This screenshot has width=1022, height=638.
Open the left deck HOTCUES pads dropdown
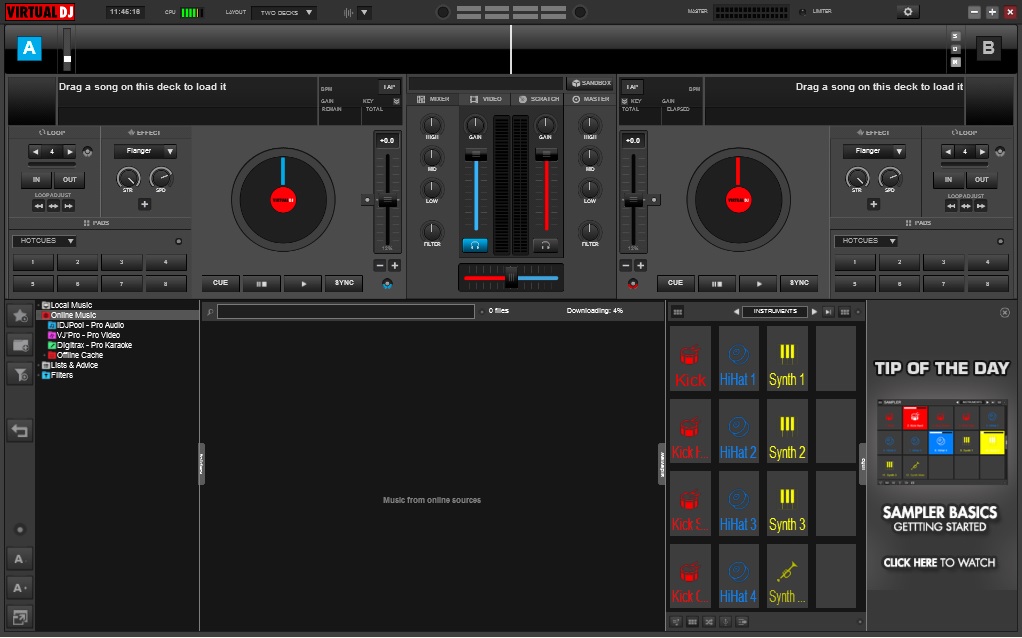click(44, 241)
